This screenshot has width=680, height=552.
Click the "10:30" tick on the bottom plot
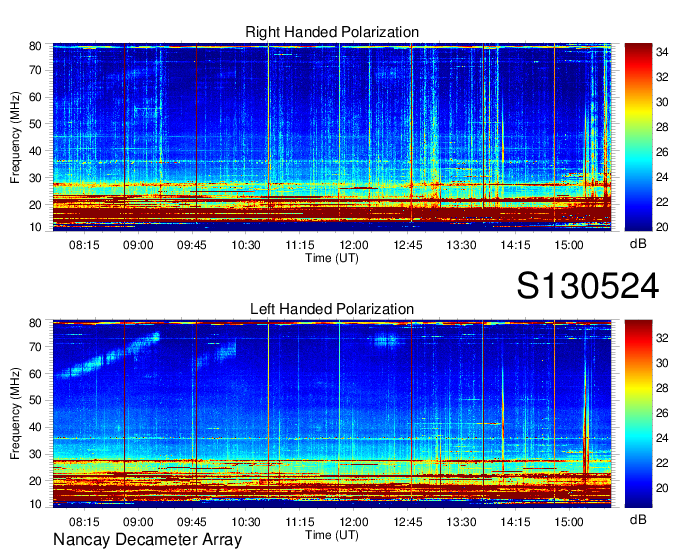pyautogui.click(x=246, y=522)
